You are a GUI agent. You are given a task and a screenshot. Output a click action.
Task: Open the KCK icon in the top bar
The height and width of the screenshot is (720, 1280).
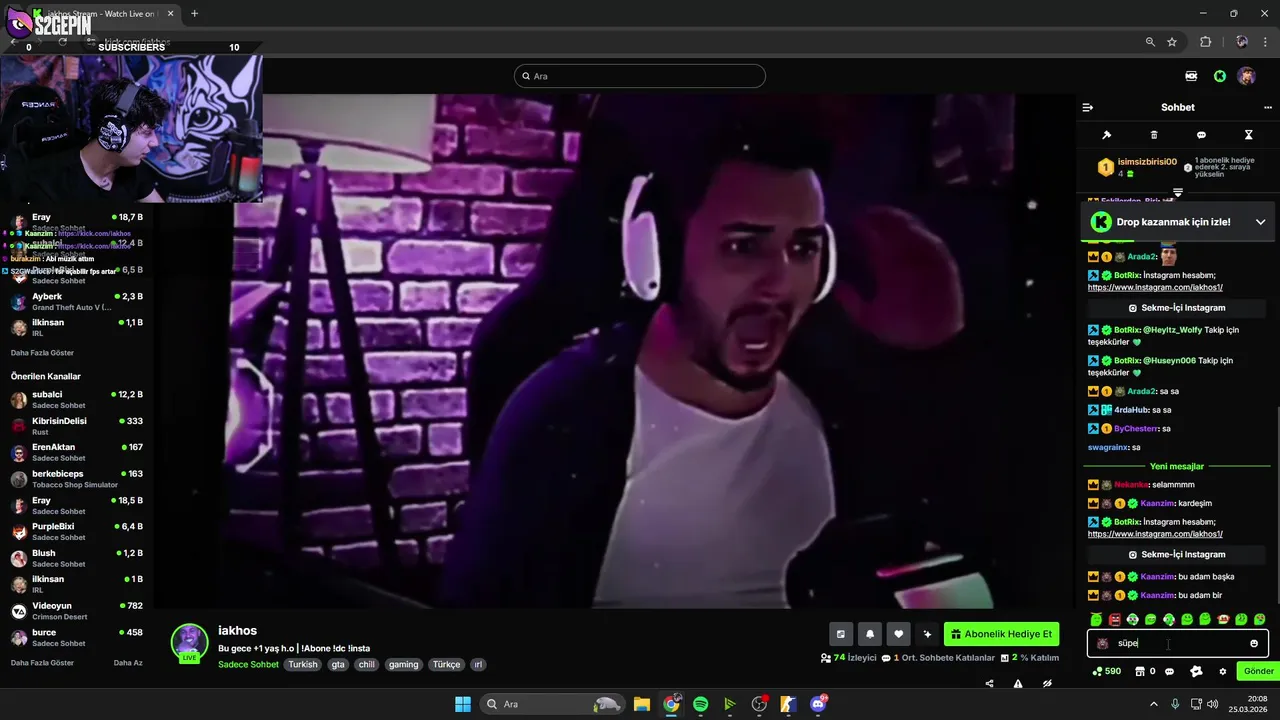tap(1191, 76)
